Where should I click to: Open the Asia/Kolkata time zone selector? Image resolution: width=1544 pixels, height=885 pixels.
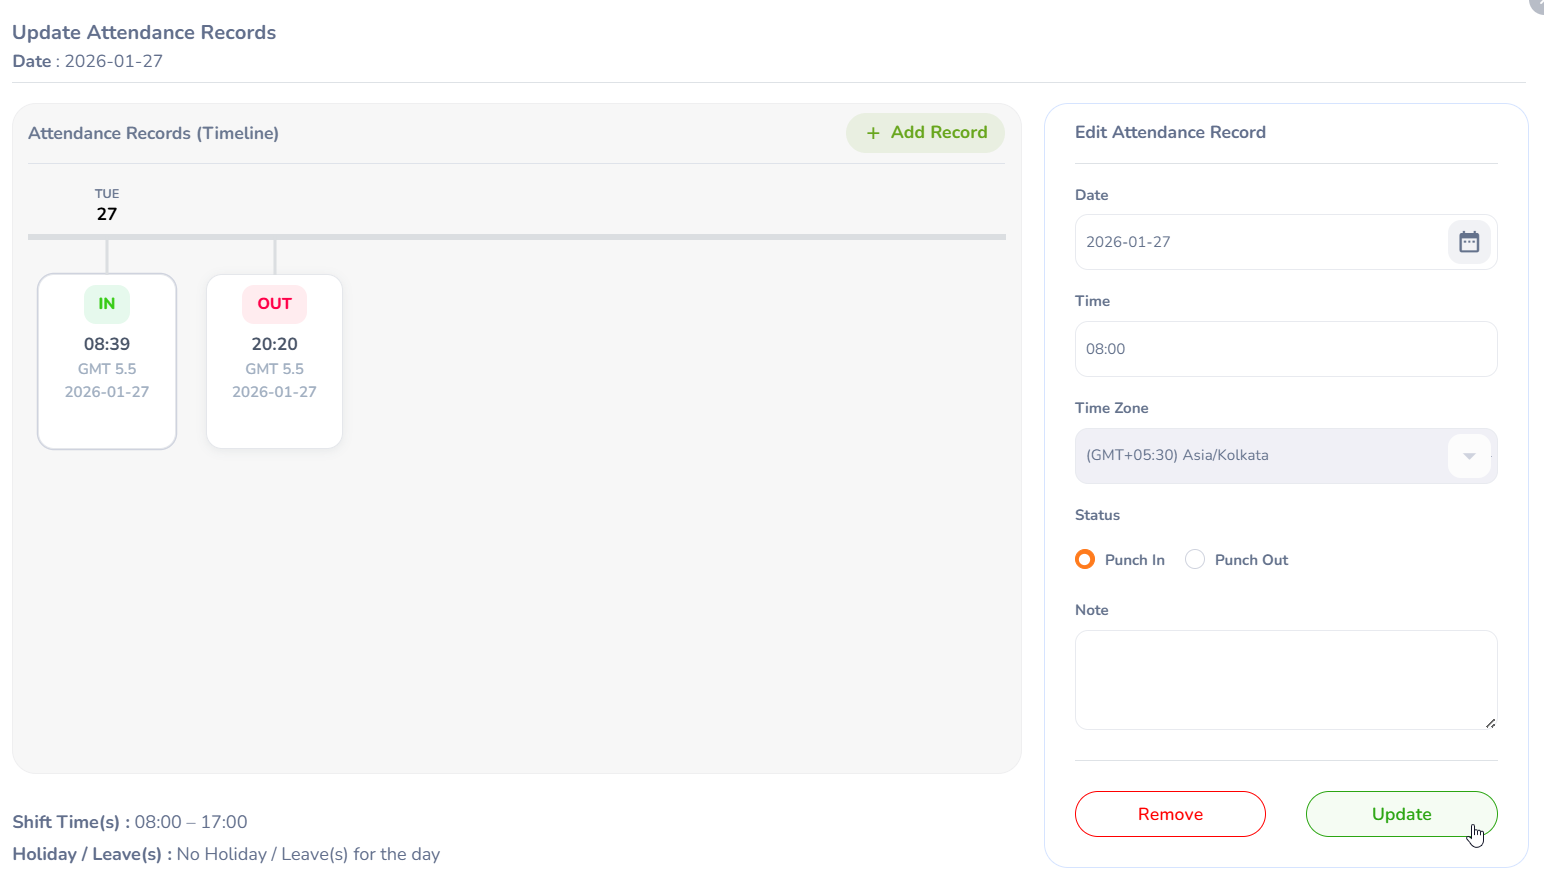tap(1260, 456)
